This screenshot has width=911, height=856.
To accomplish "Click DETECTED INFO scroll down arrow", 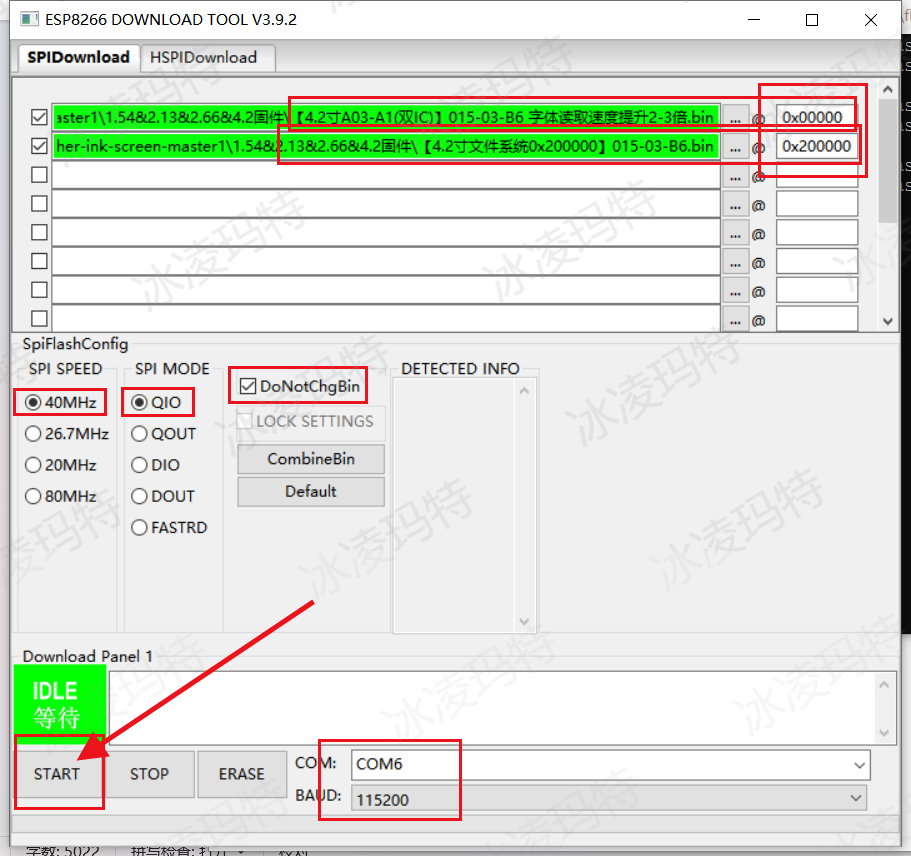I will click(x=524, y=621).
